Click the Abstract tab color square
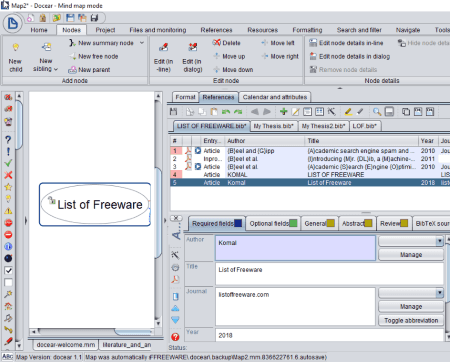Image resolution: width=450 pixels, height=362 pixels. (x=368, y=223)
